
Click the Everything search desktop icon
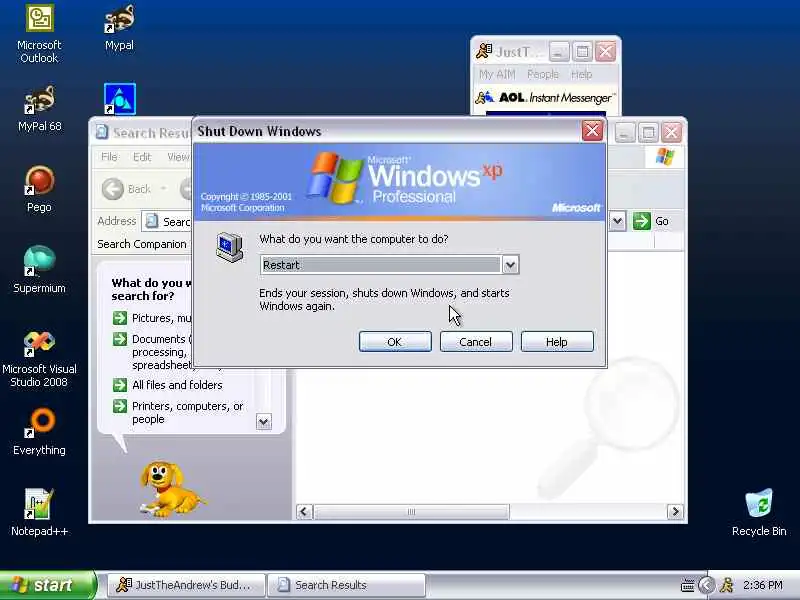39,432
